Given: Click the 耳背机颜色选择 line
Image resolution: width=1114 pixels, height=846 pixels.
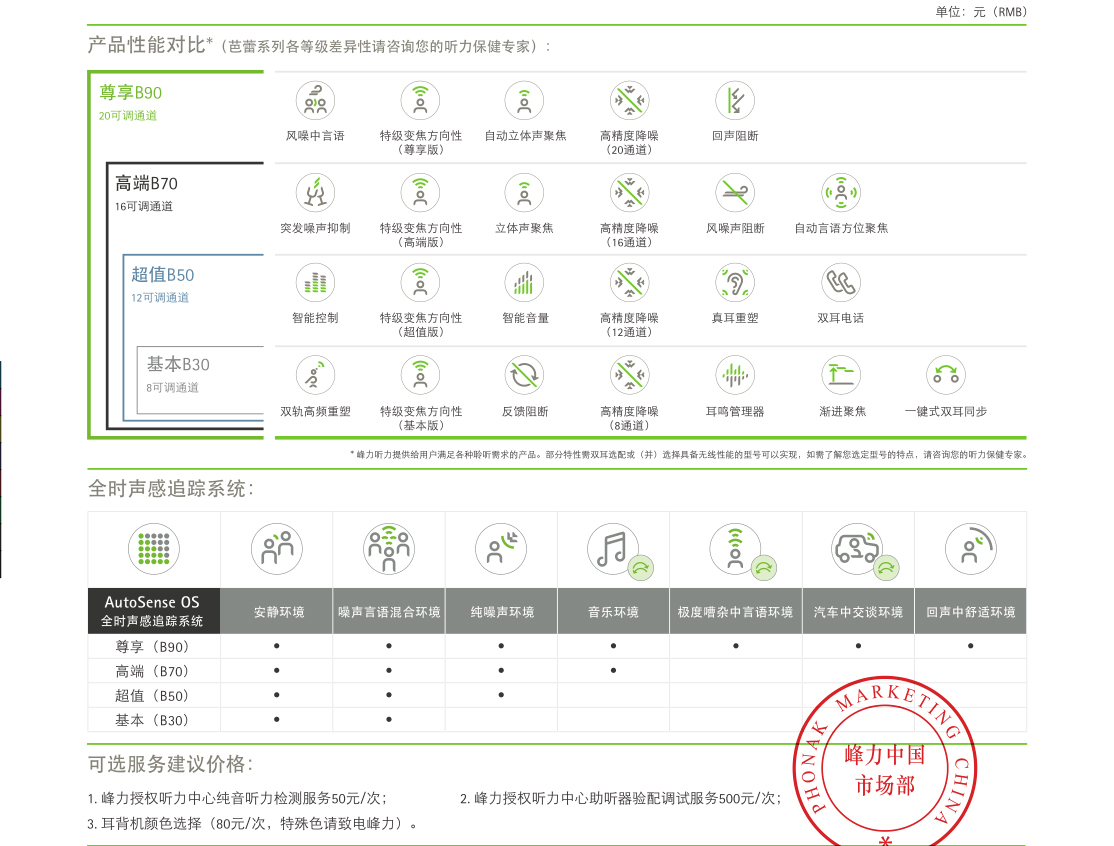Looking at the screenshot, I should pyautogui.click(x=252, y=824).
